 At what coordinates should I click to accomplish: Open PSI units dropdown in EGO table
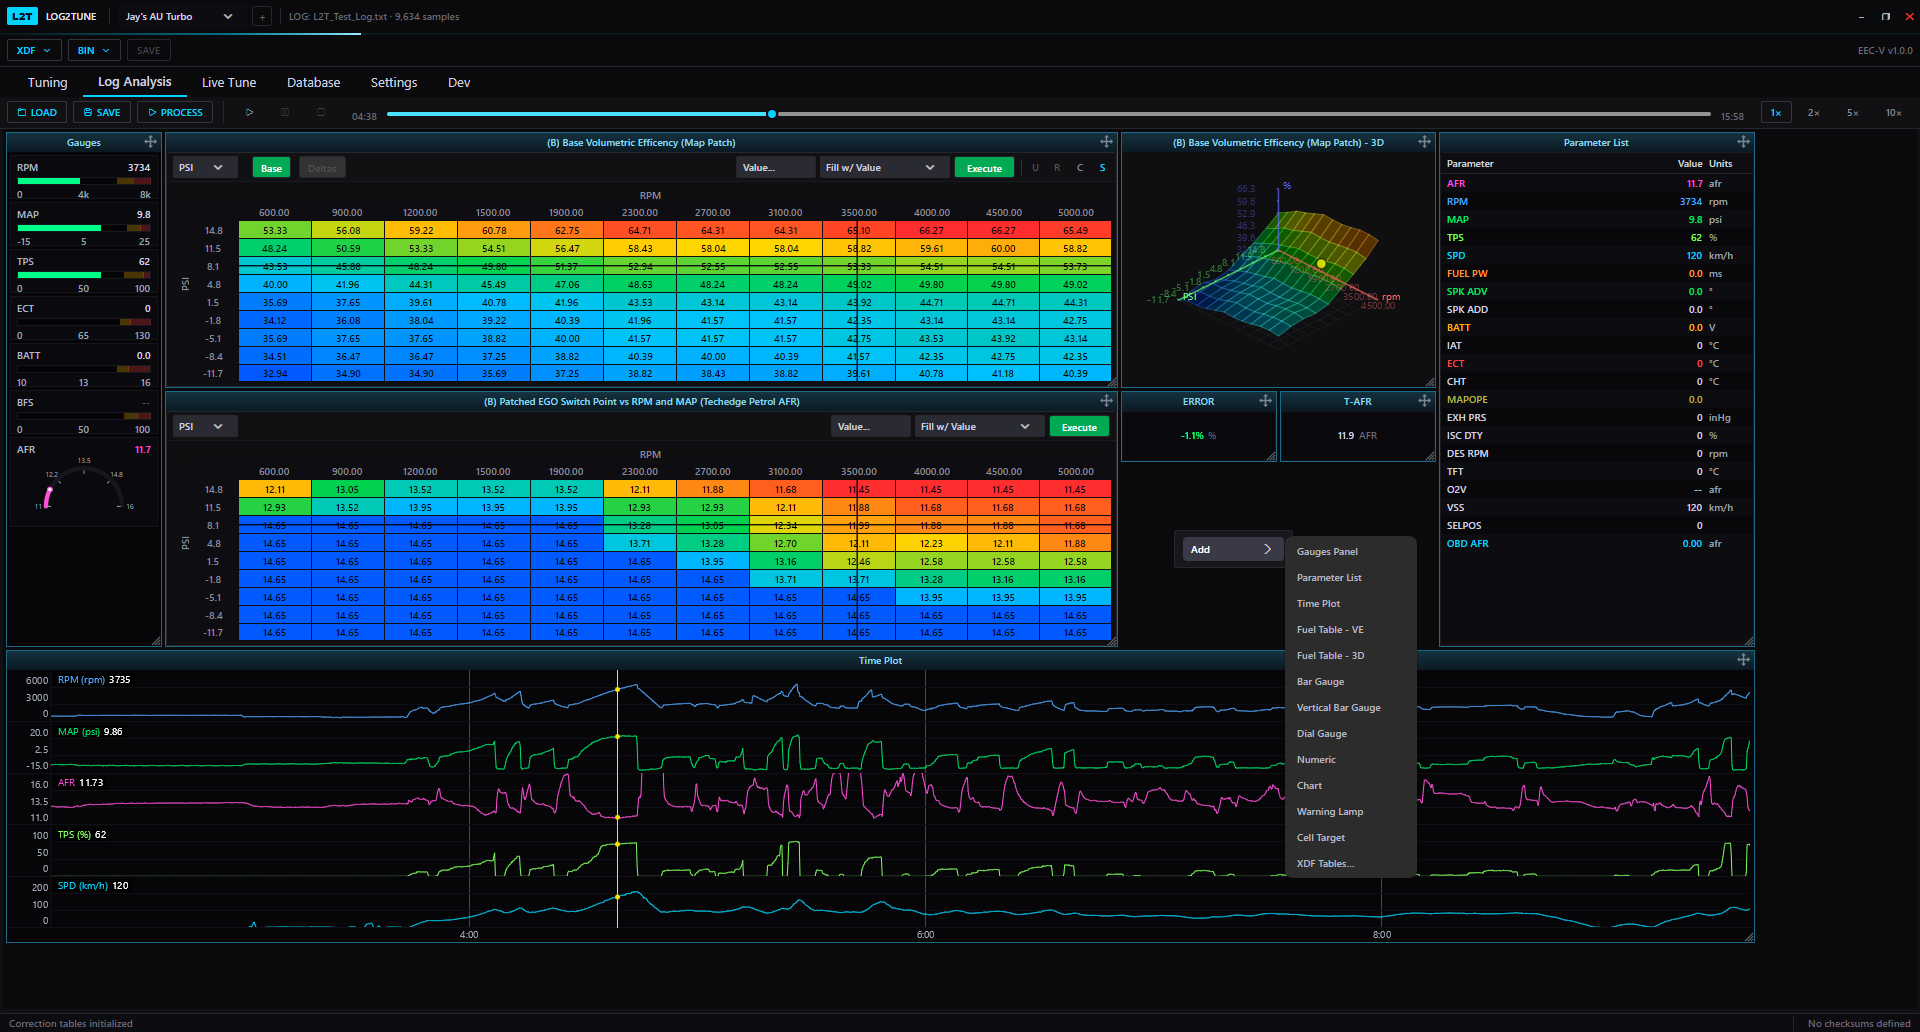(204, 426)
